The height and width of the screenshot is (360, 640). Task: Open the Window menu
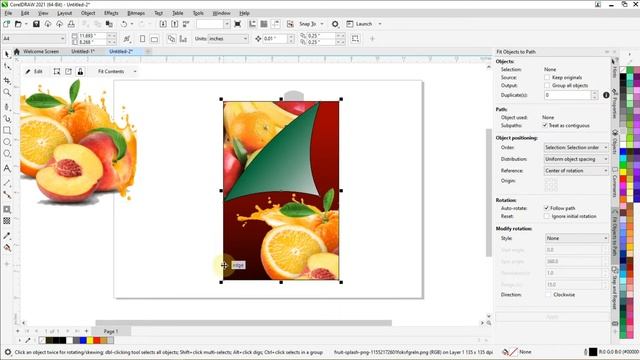click(221, 13)
